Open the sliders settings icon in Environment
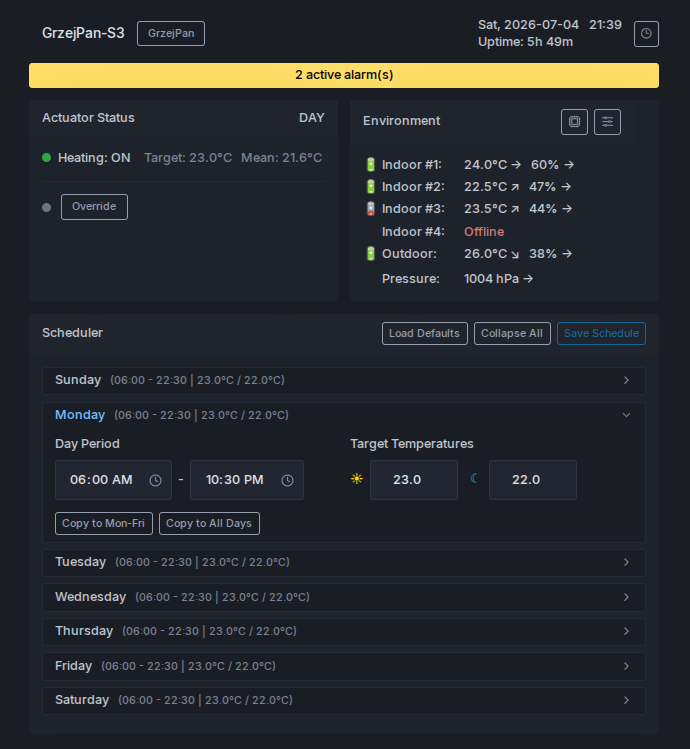Image resolution: width=690 pixels, height=749 pixels. pos(607,122)
